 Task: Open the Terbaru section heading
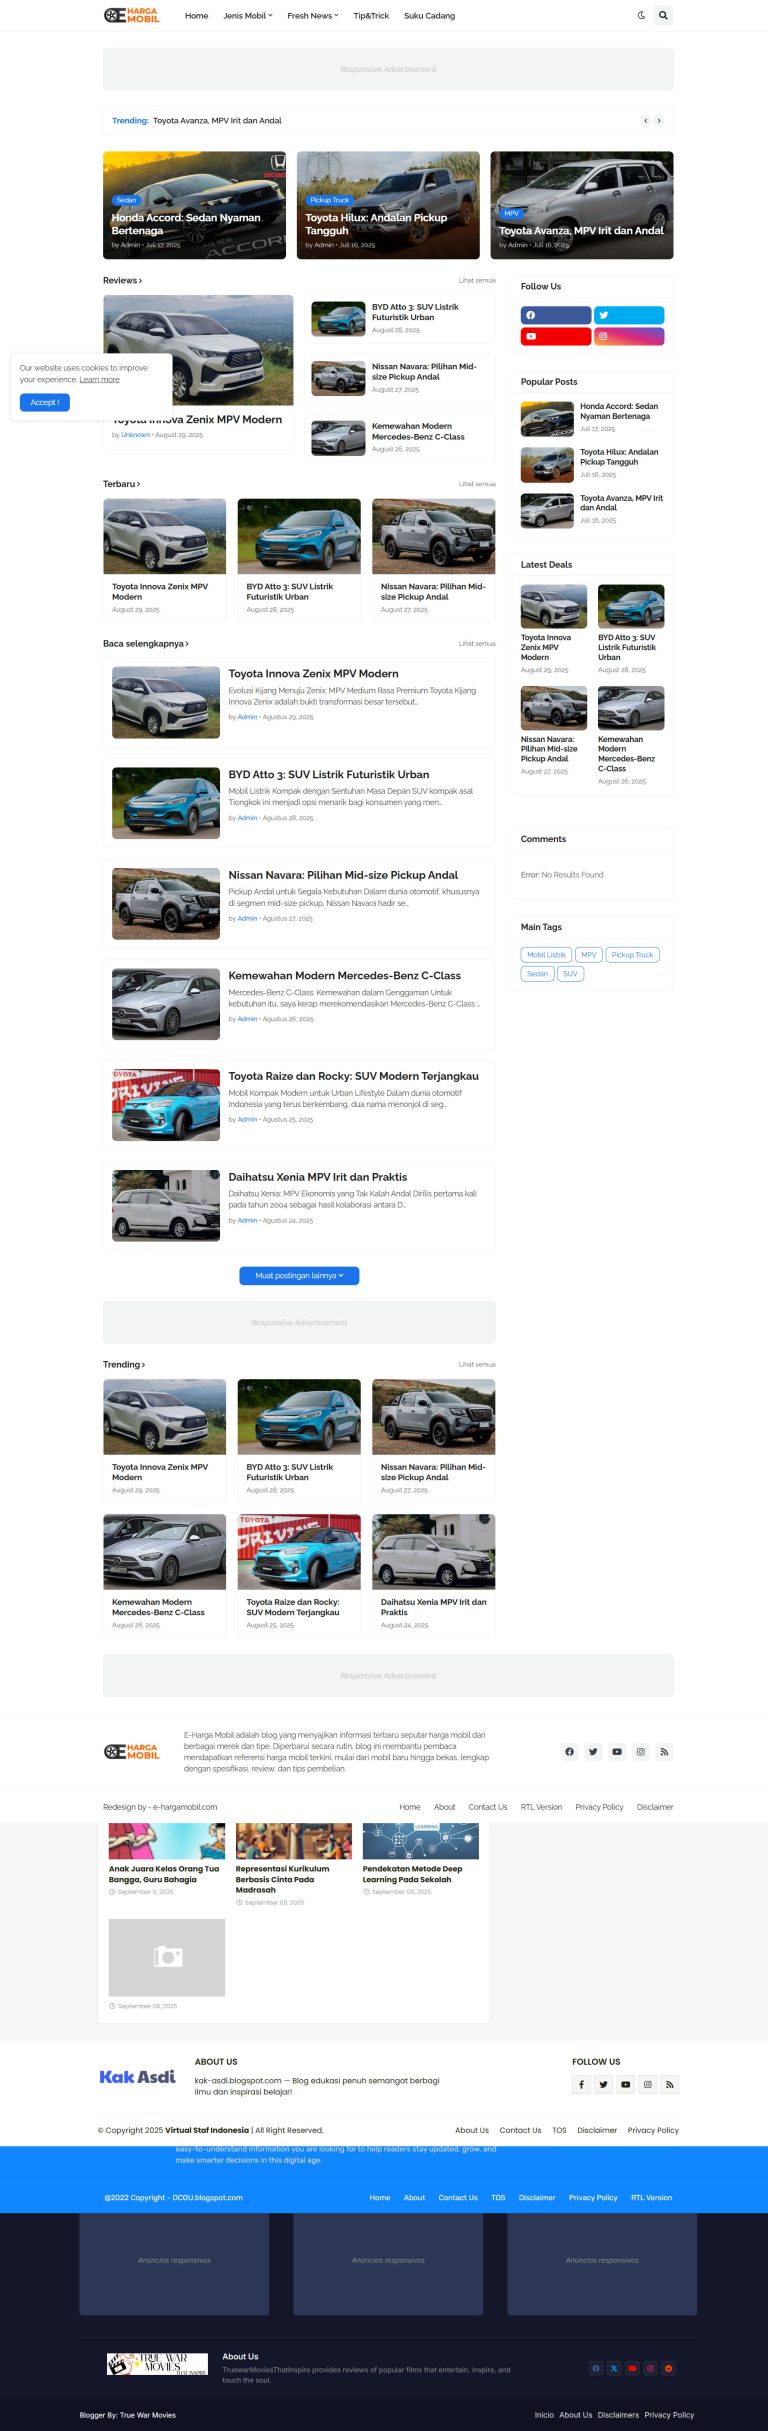coord(121,484)
